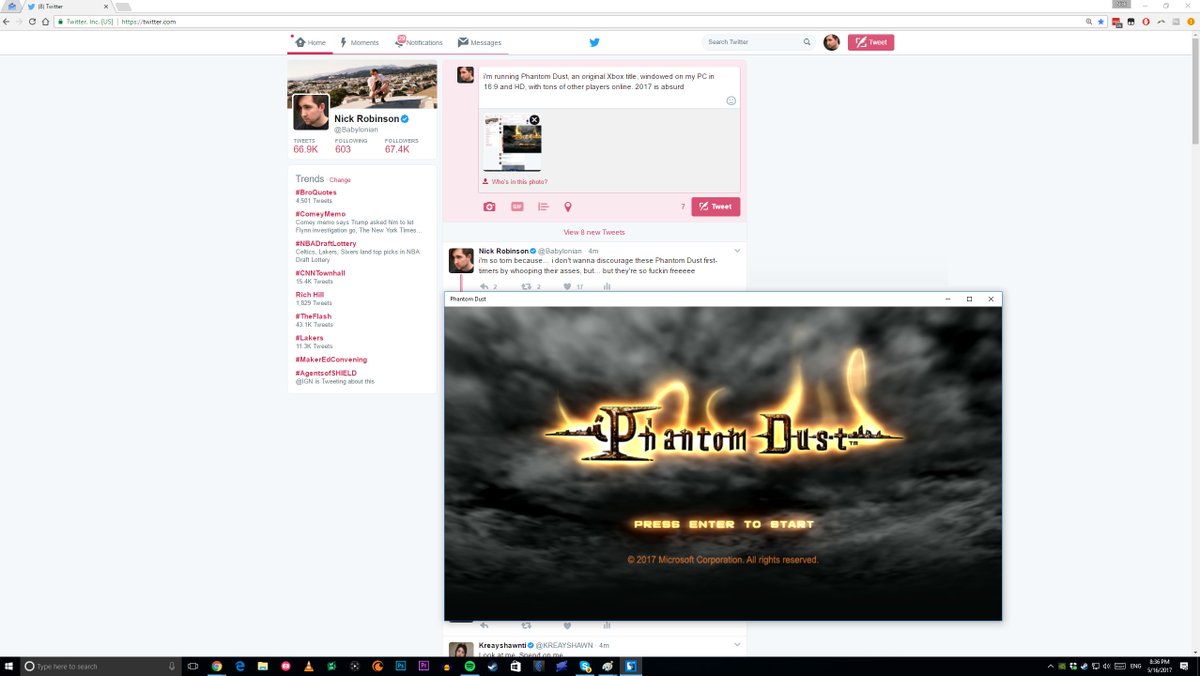1200x676 pixels.
Task: Click "PRESS ENTER TO START" in Phantom Dust
Action: [x=724, y=524]
